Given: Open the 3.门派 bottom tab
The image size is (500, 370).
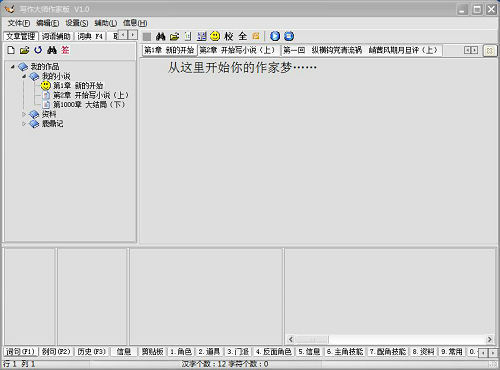Looking at the screenshot, I should [238, 352].
